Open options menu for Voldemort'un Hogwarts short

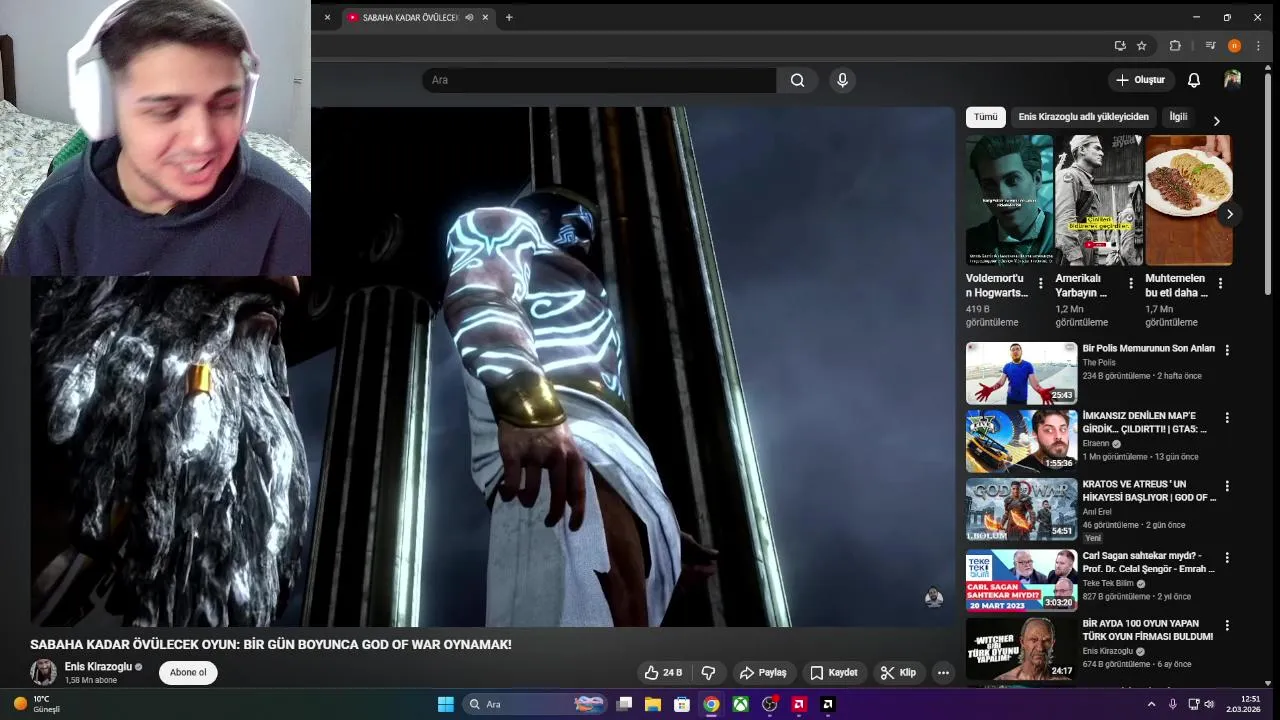[1040, 284]
